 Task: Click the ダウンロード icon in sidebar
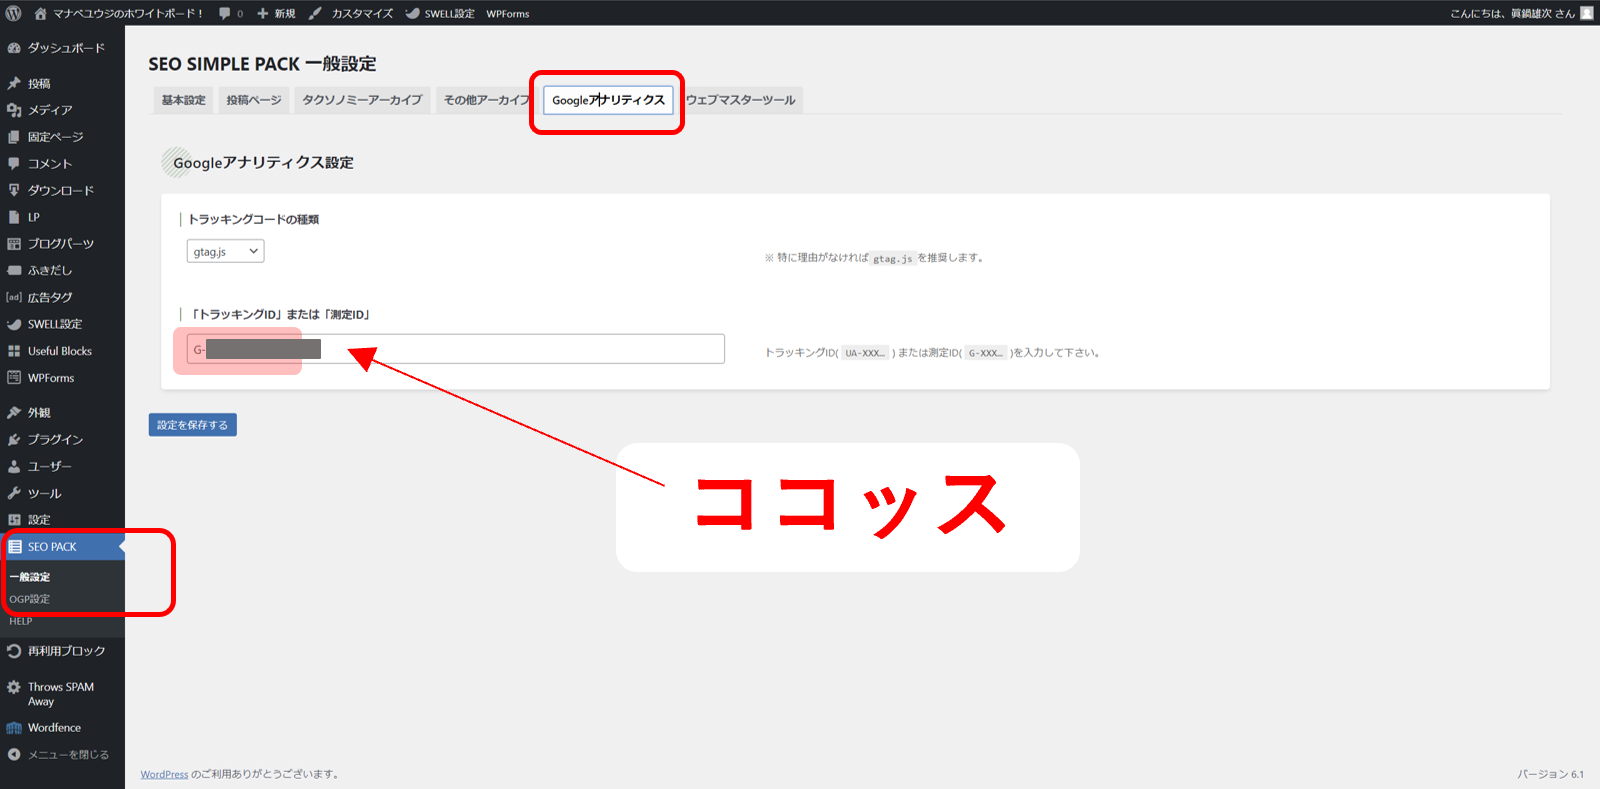(x=14, y=190)
